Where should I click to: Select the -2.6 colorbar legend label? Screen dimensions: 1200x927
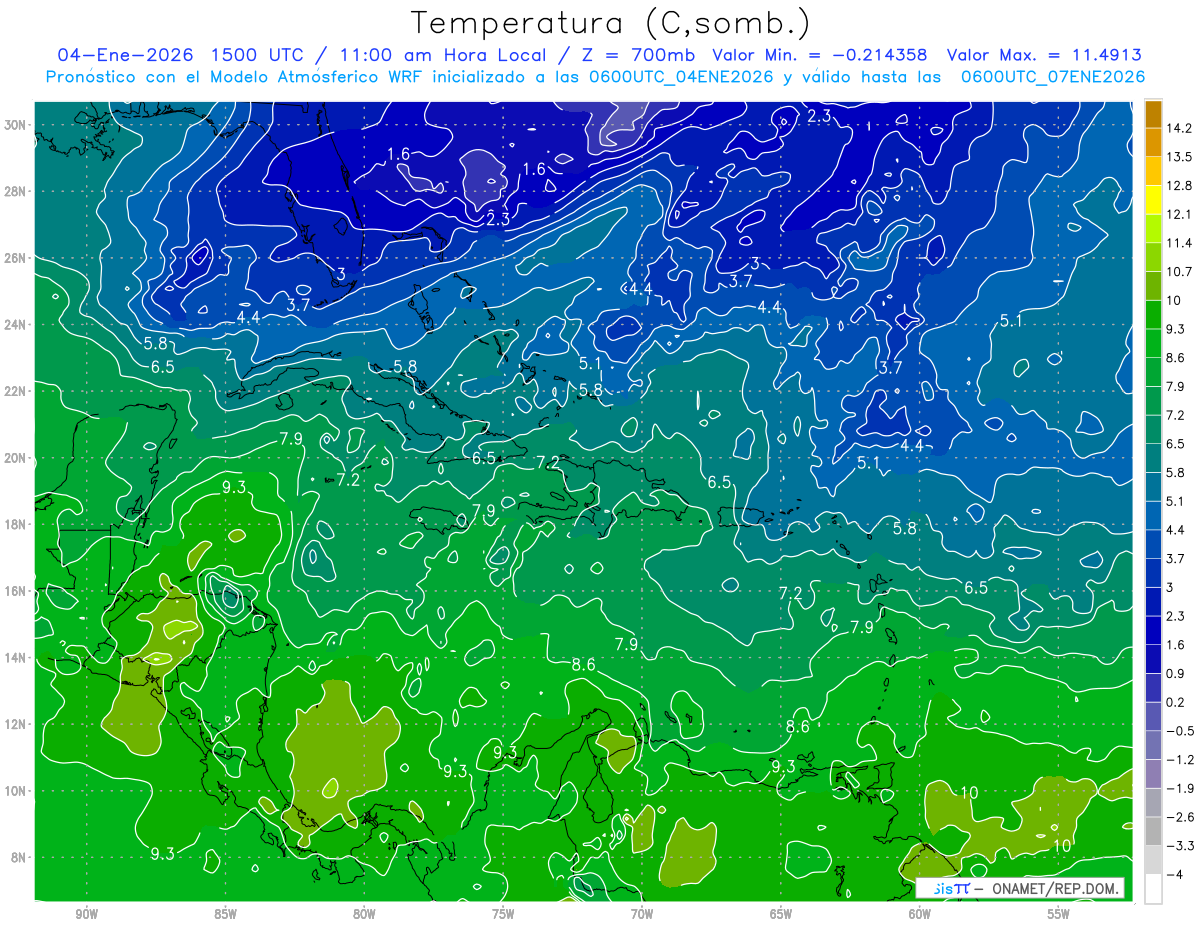tap(1178, 817)
